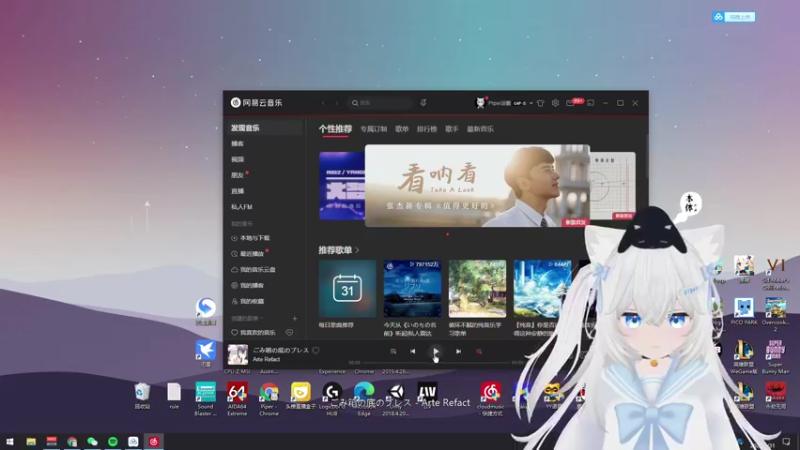Open the Recycle Bin desktop icon
Screen dimensions: 800x450
142,396
